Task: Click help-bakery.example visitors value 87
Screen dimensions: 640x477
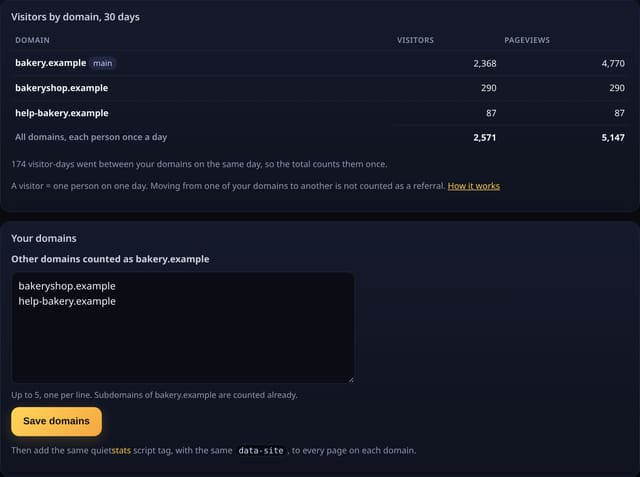Action: click(491, 113)
